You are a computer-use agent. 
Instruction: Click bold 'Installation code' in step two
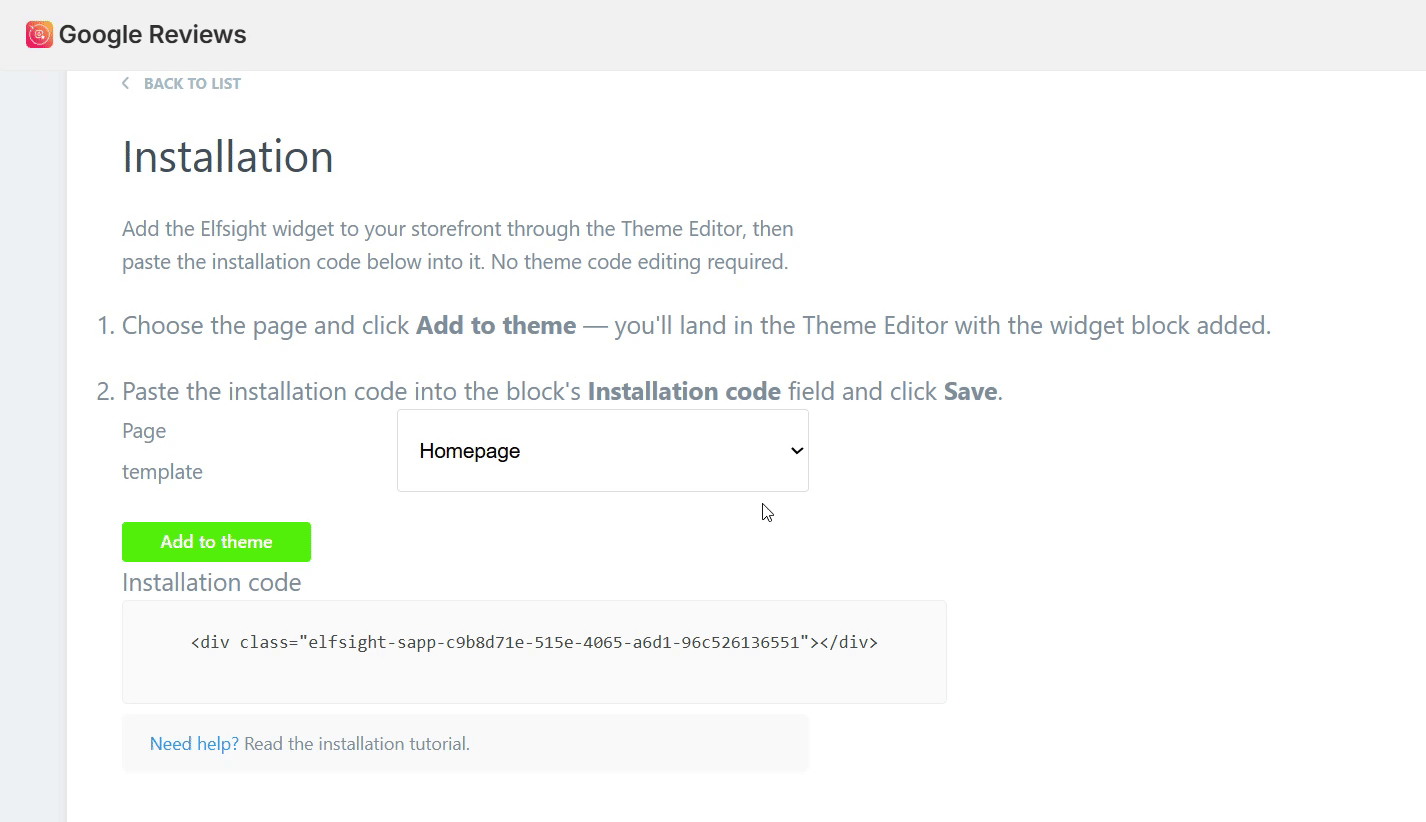click(x=684, y=392)
